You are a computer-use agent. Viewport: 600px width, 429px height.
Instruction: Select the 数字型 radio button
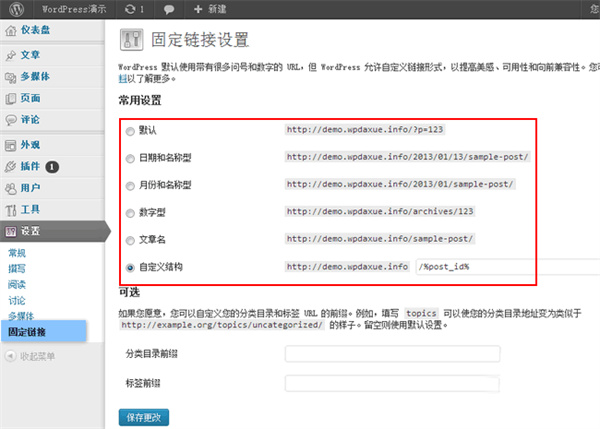(x=130, y=213)
